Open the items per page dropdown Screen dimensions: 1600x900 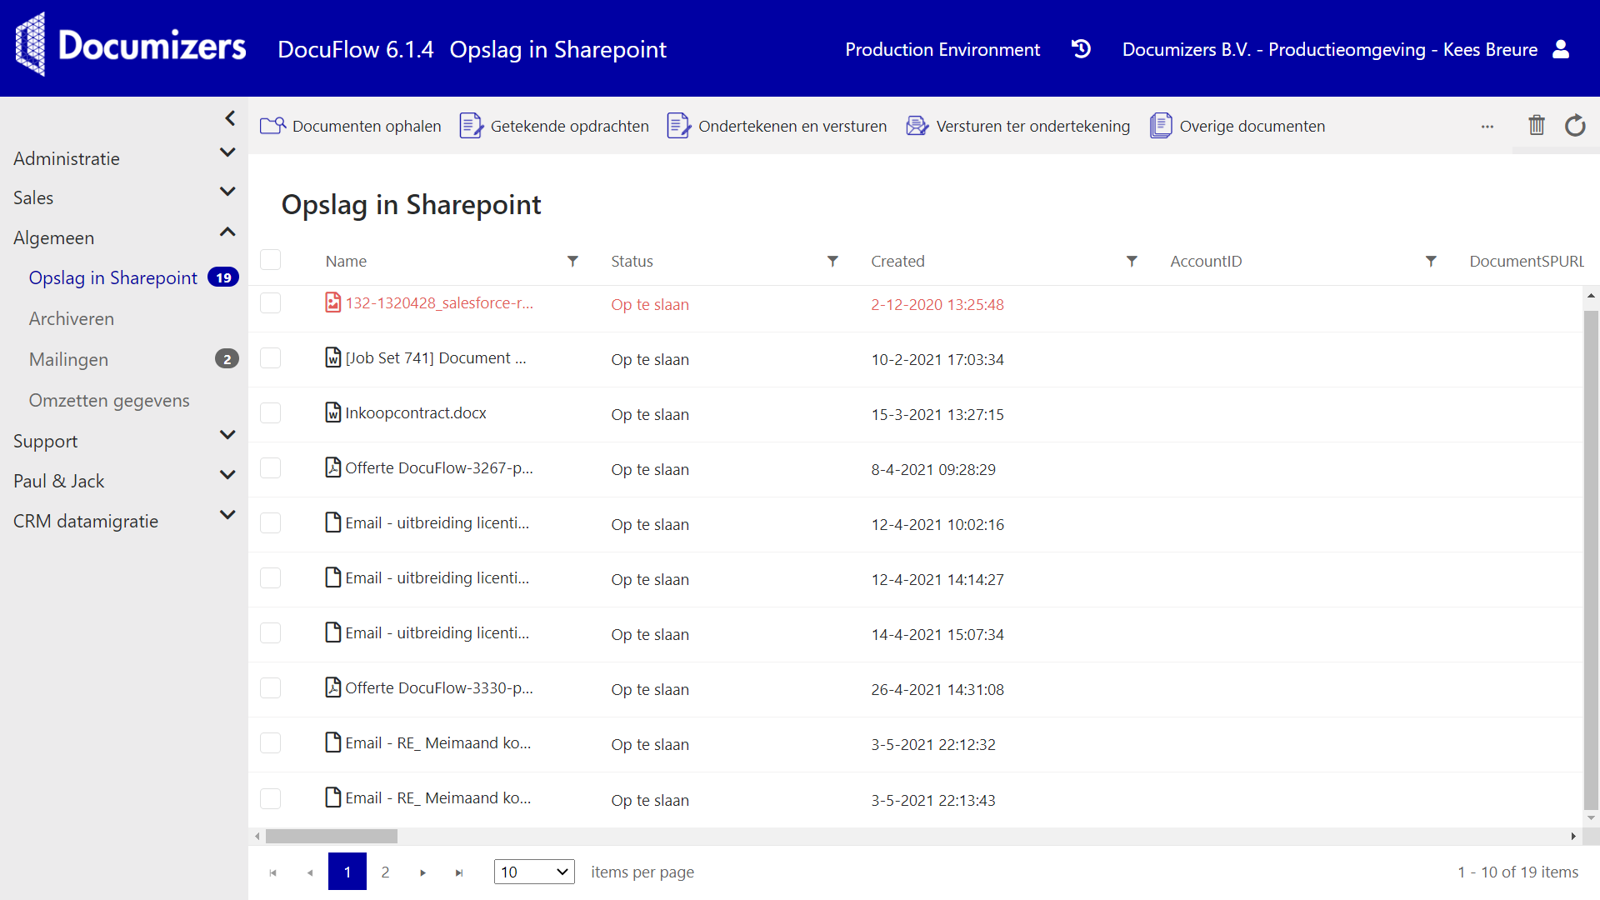534,871
